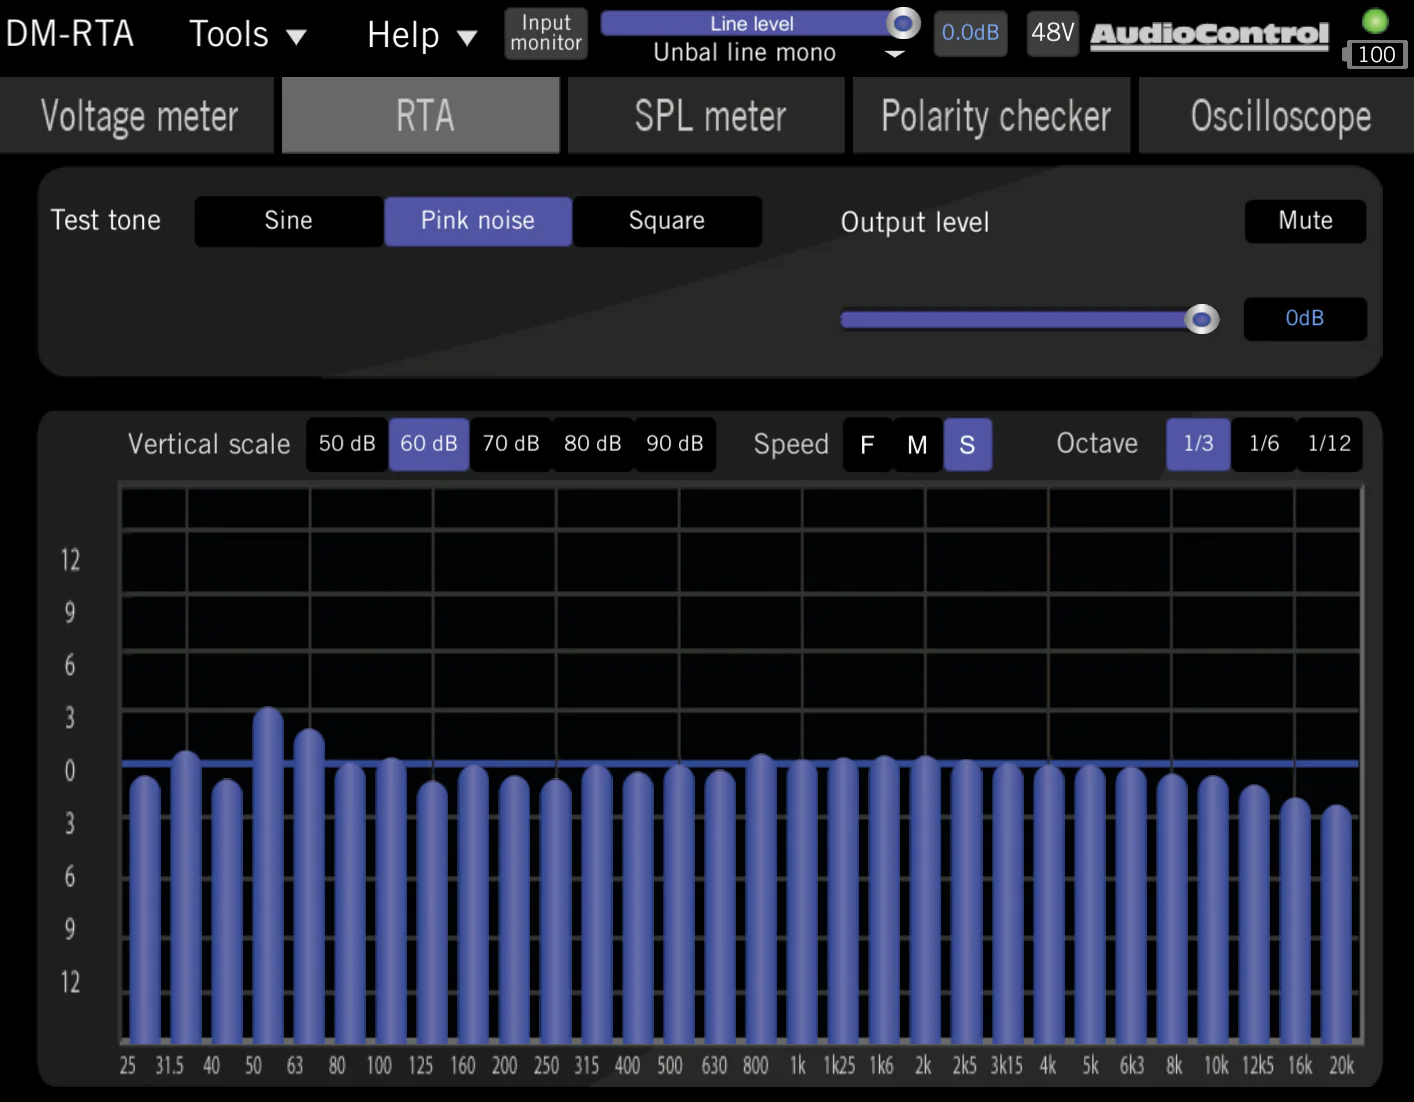Mute the output signal
The height and width of the screenshot is (1102, 1414).
[x=1304, y=221]
